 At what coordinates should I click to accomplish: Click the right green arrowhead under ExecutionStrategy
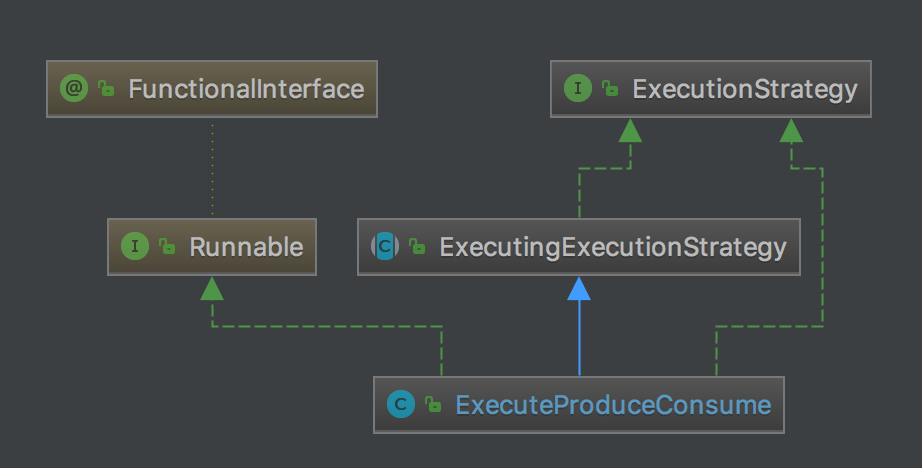791,130
